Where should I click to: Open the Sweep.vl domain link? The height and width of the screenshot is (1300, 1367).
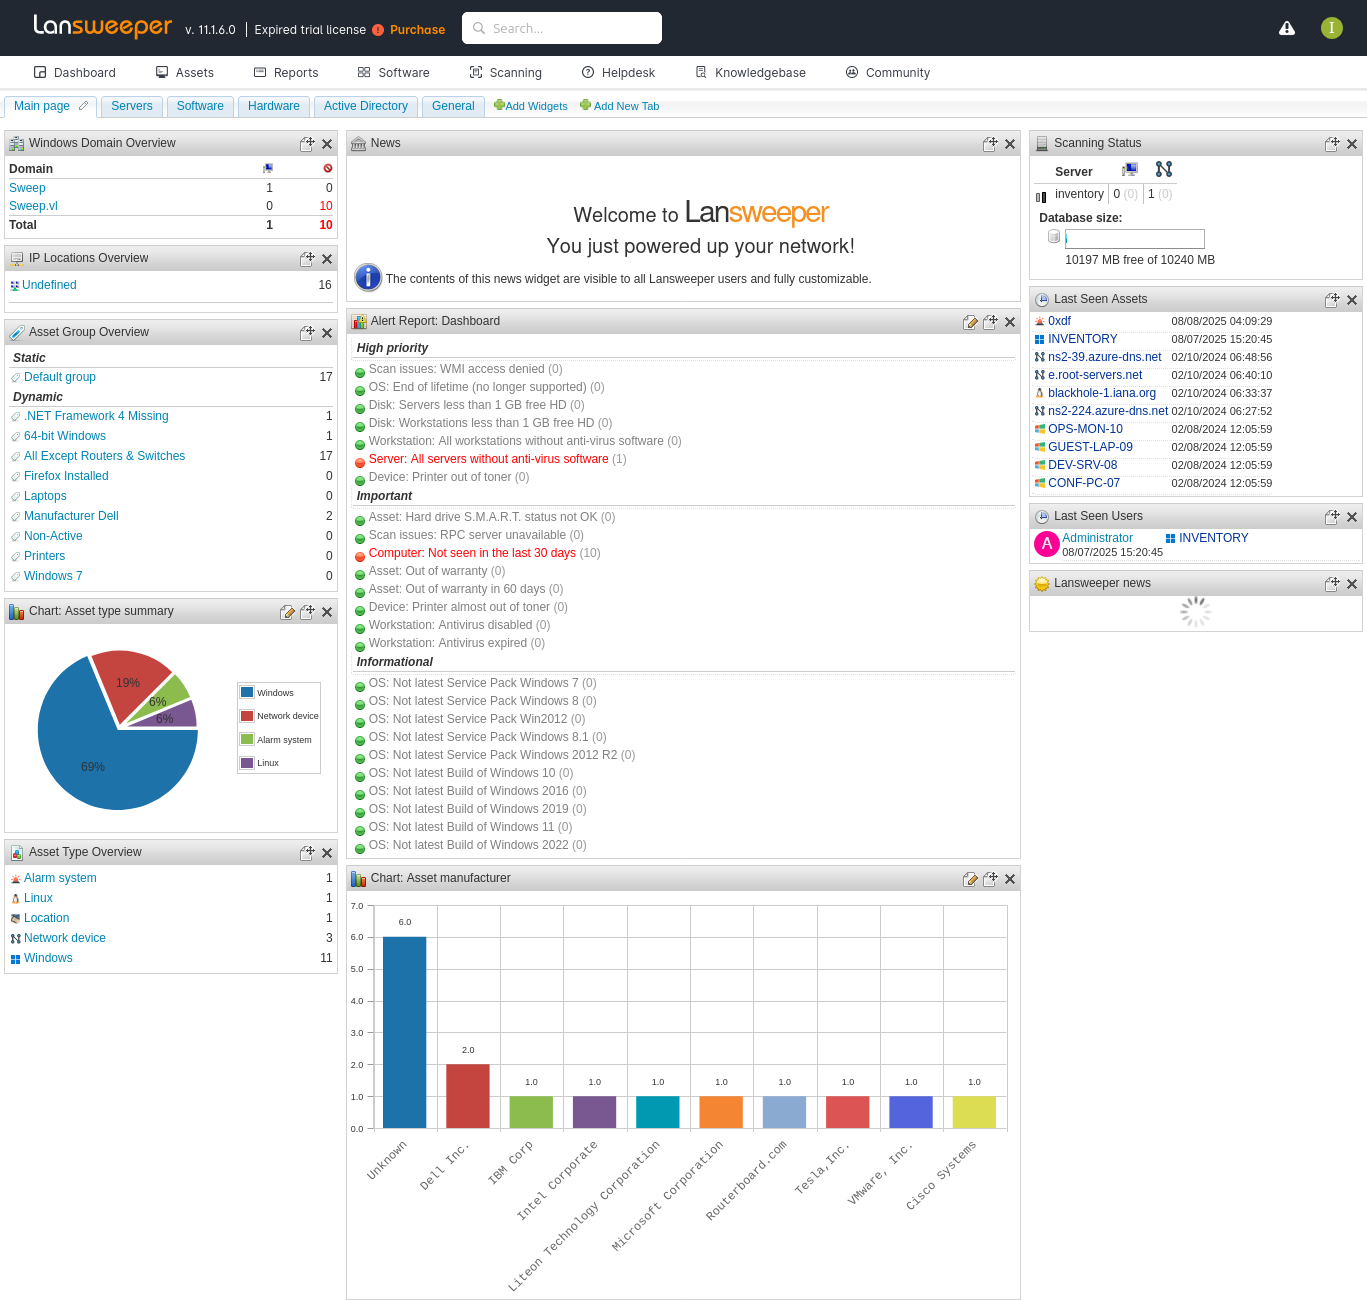click(x=33, y=206)
